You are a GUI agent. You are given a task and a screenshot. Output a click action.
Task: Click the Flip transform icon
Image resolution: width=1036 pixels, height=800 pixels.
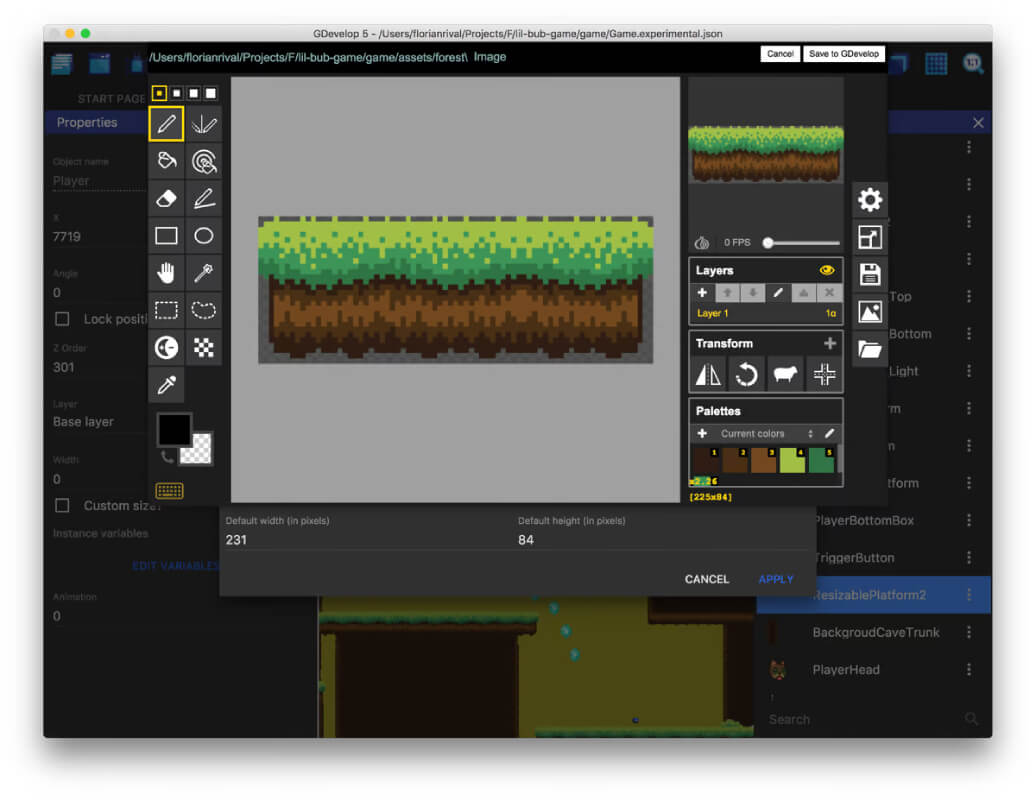708,375
